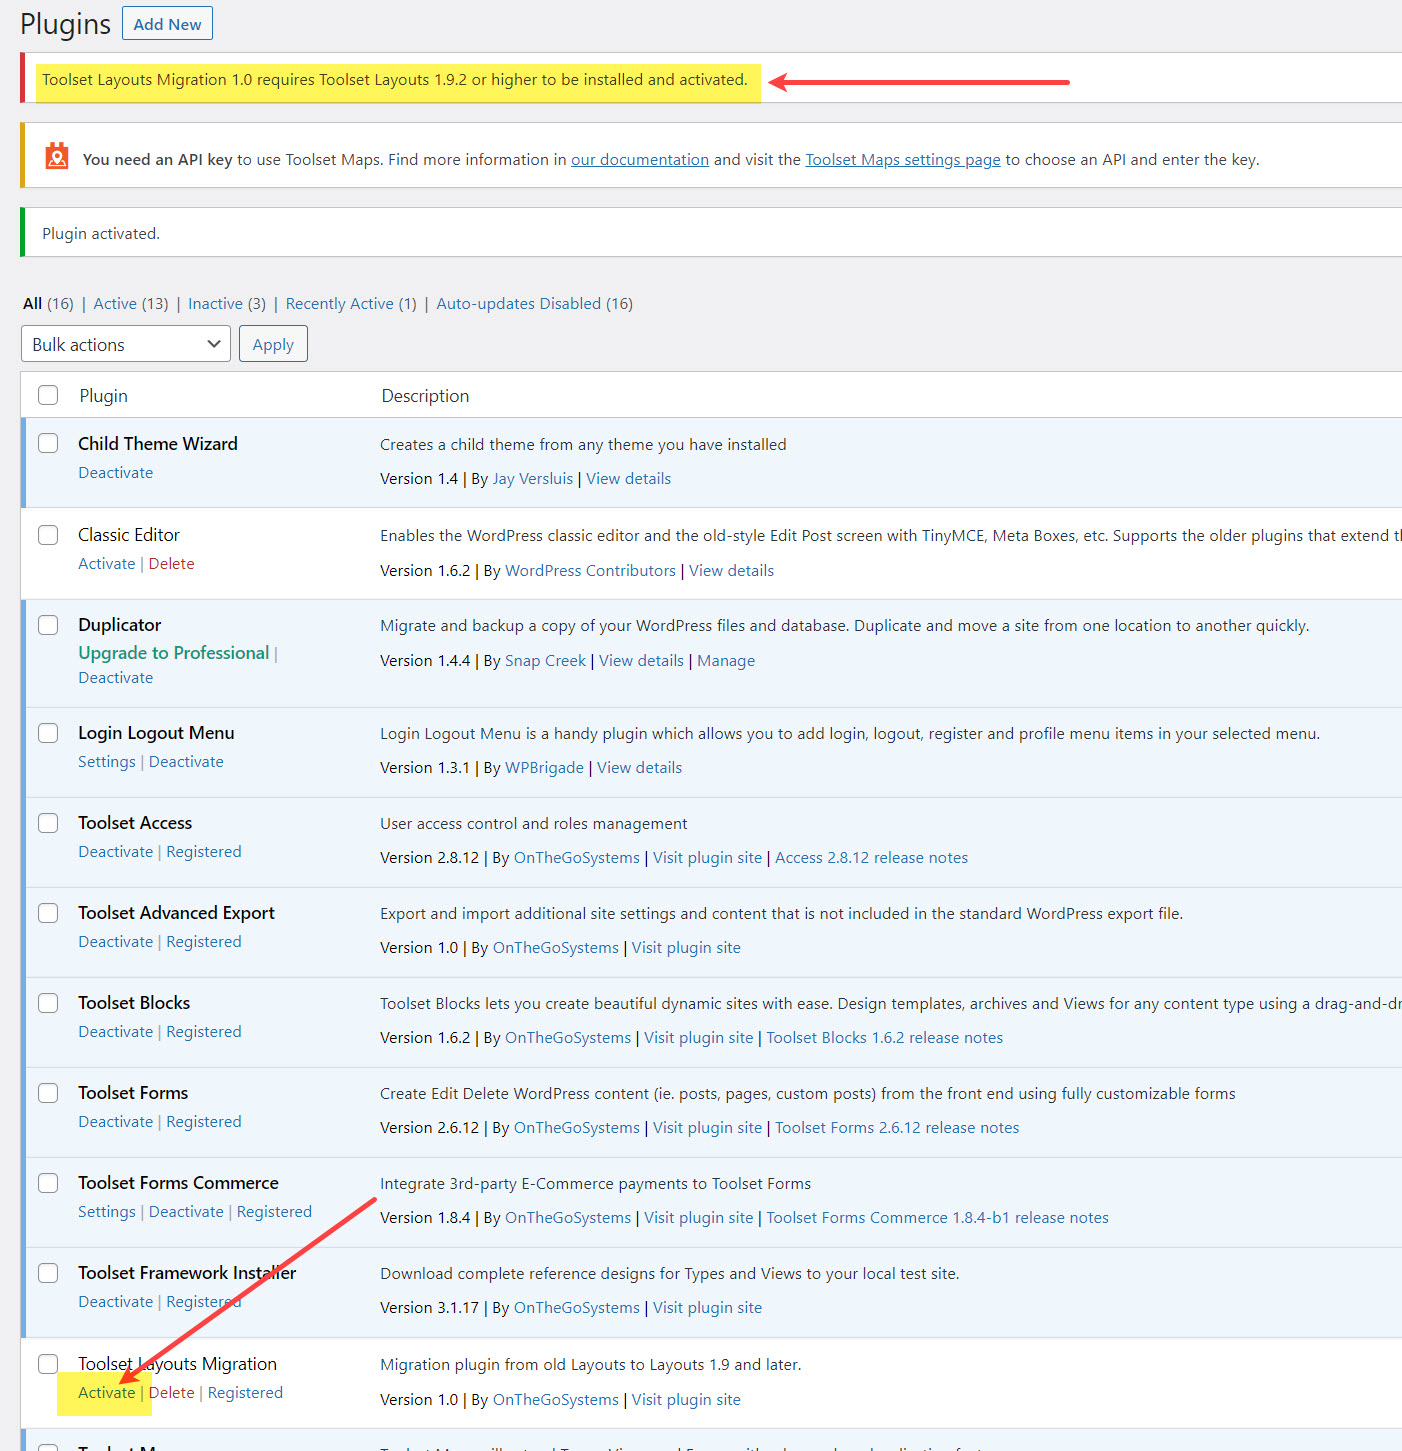Viewport: 1402px width, 1451px height.
Task: Check the Child Theme Wizard checkbox
Action: click(x=48, y=443)
